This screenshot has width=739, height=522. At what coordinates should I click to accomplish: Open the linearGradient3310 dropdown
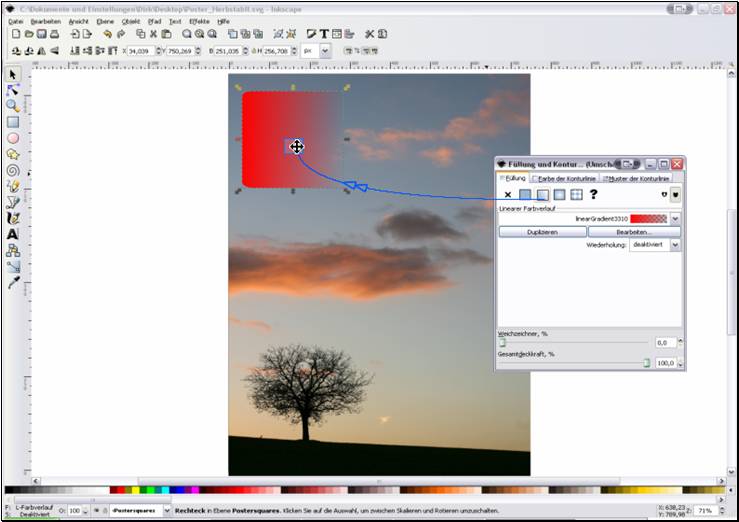675,218
